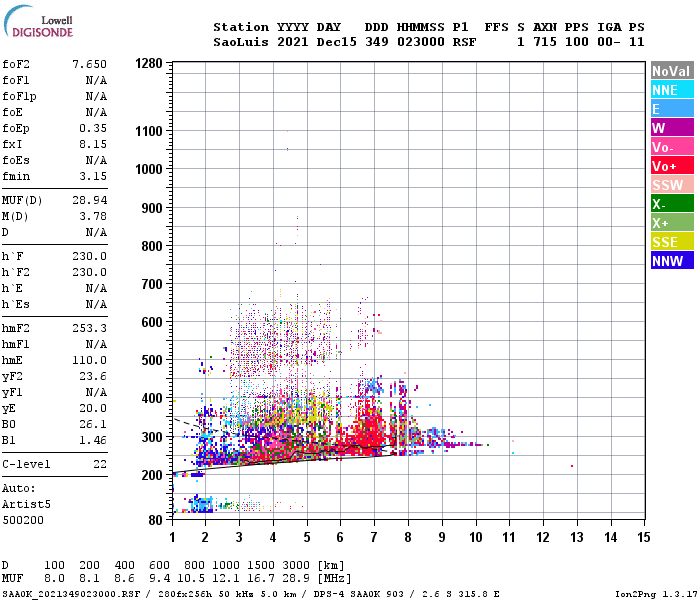Click the MUF 8.0 table entry

tap(54, 579)
